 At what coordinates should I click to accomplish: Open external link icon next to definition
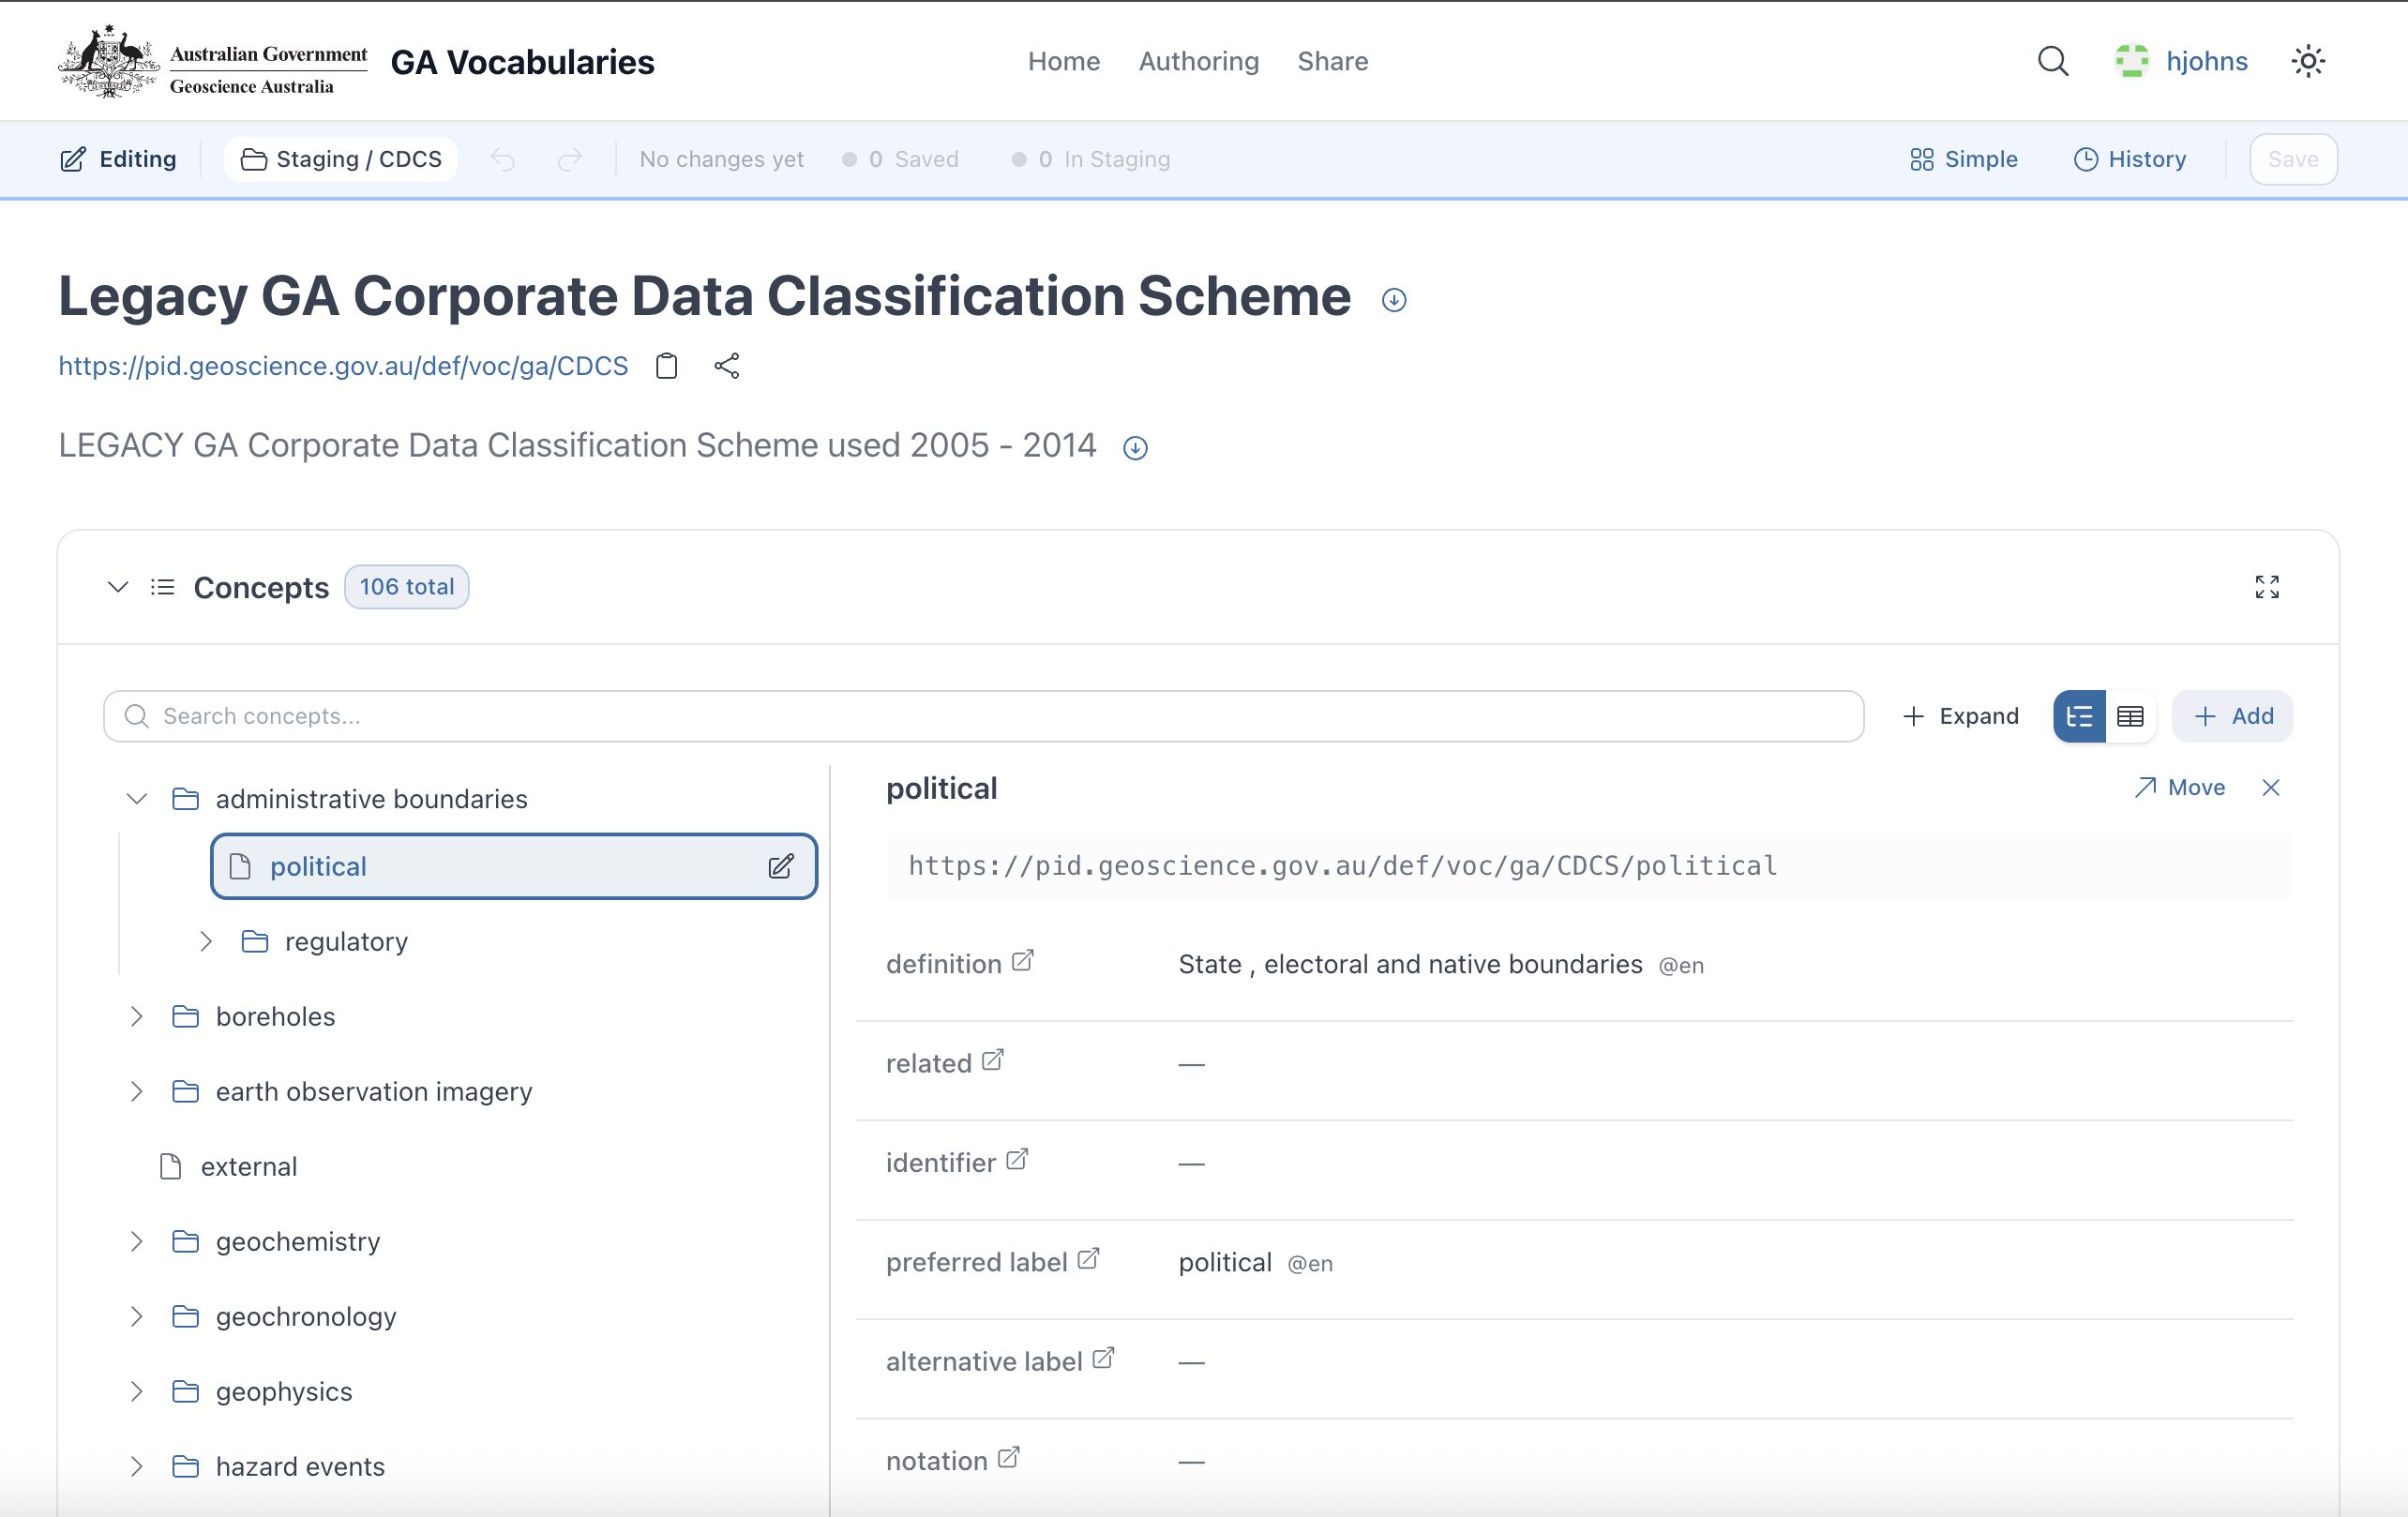click(x=1022, y=961)
